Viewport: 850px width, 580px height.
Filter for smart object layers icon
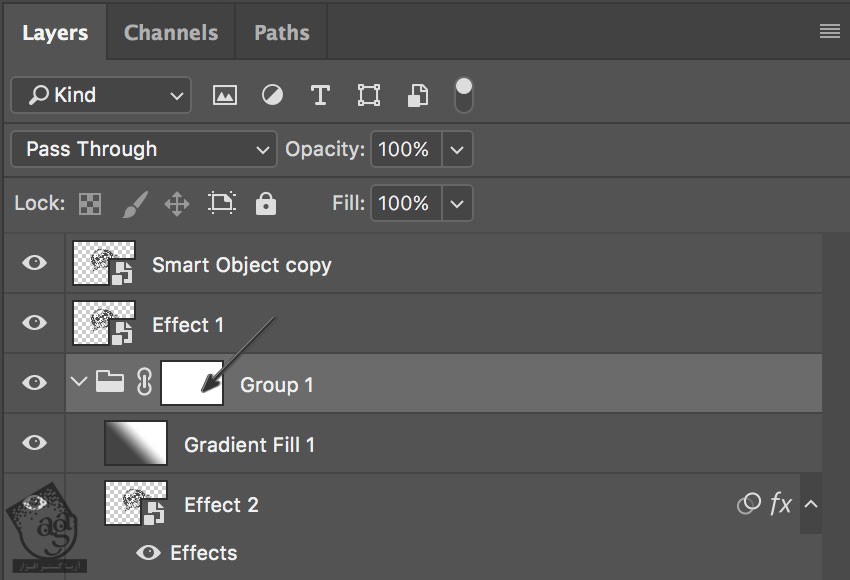point(418,95)
